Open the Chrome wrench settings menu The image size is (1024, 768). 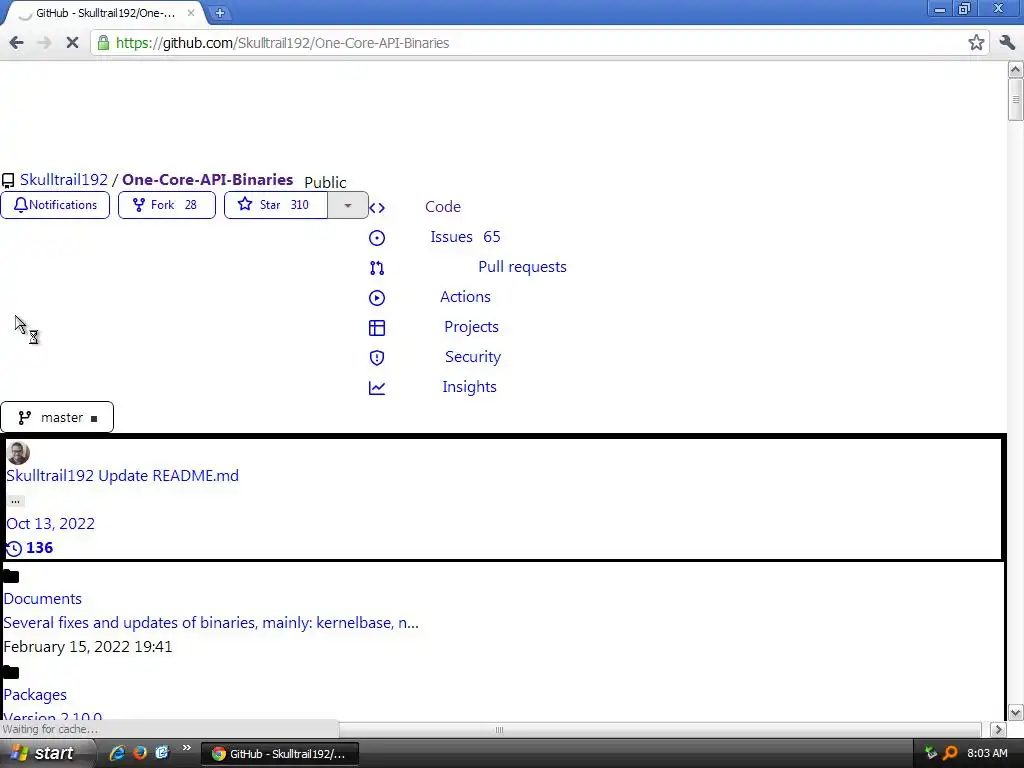tap(1007, 43)
